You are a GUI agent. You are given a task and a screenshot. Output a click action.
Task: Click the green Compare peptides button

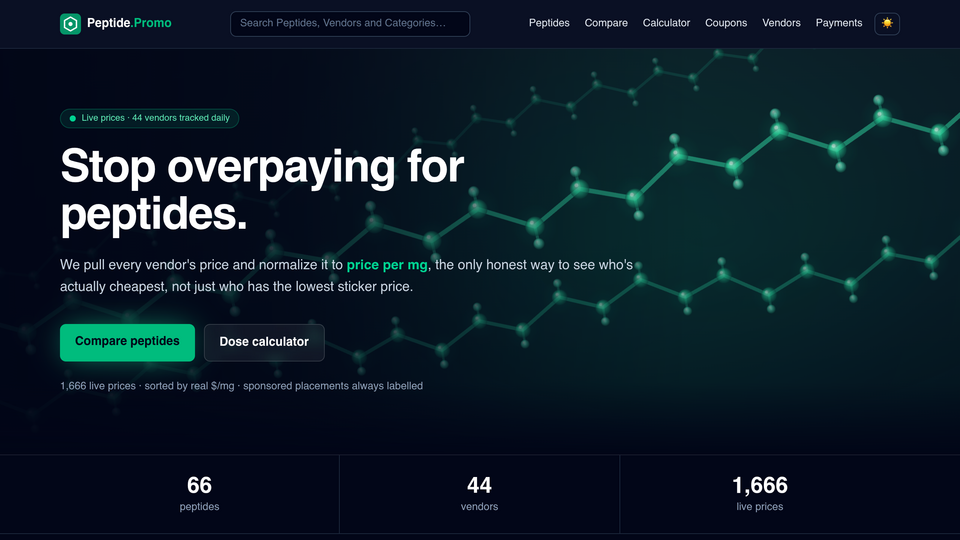(127, 342)
